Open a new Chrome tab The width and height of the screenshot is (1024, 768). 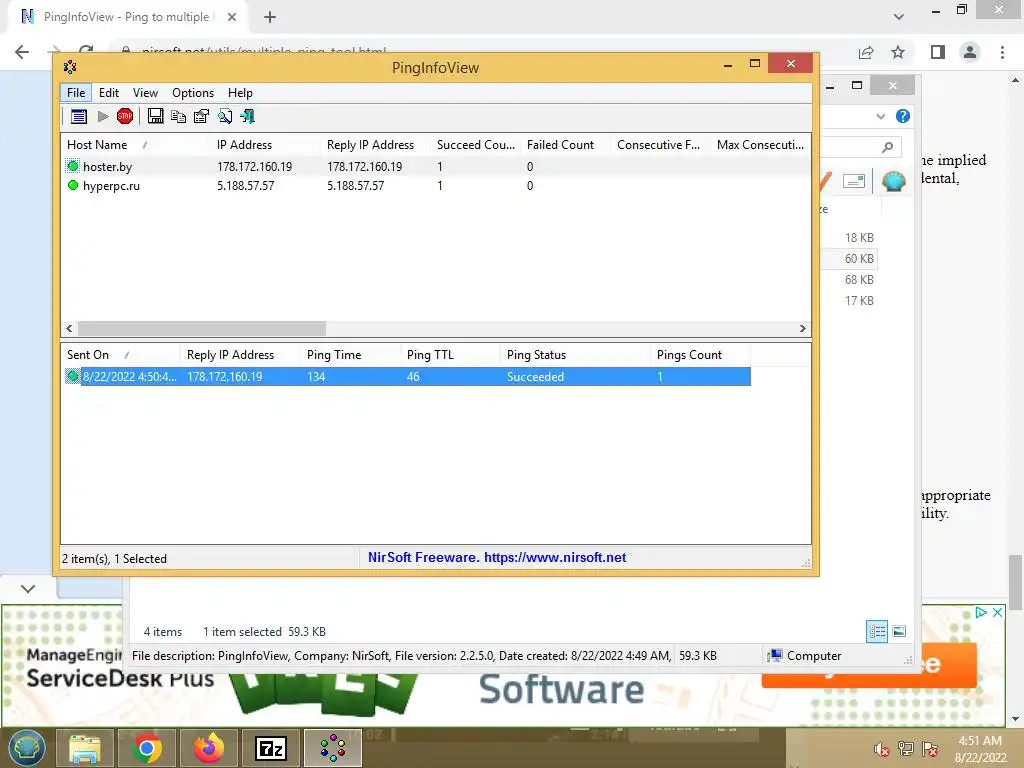tap(270, 17)
